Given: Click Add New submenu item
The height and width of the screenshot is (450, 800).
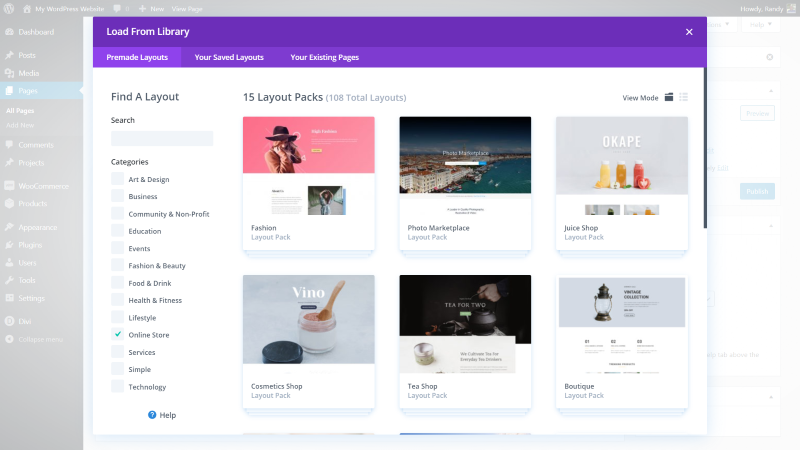Looking at the screenshot, I should click(x=20, y=125).
